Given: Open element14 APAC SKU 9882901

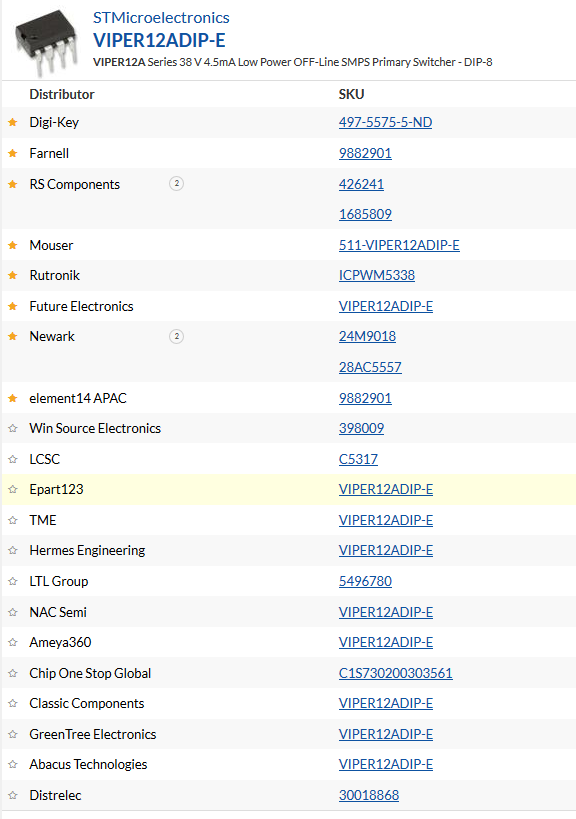Looking at the screenshot, I should [365, 398].
